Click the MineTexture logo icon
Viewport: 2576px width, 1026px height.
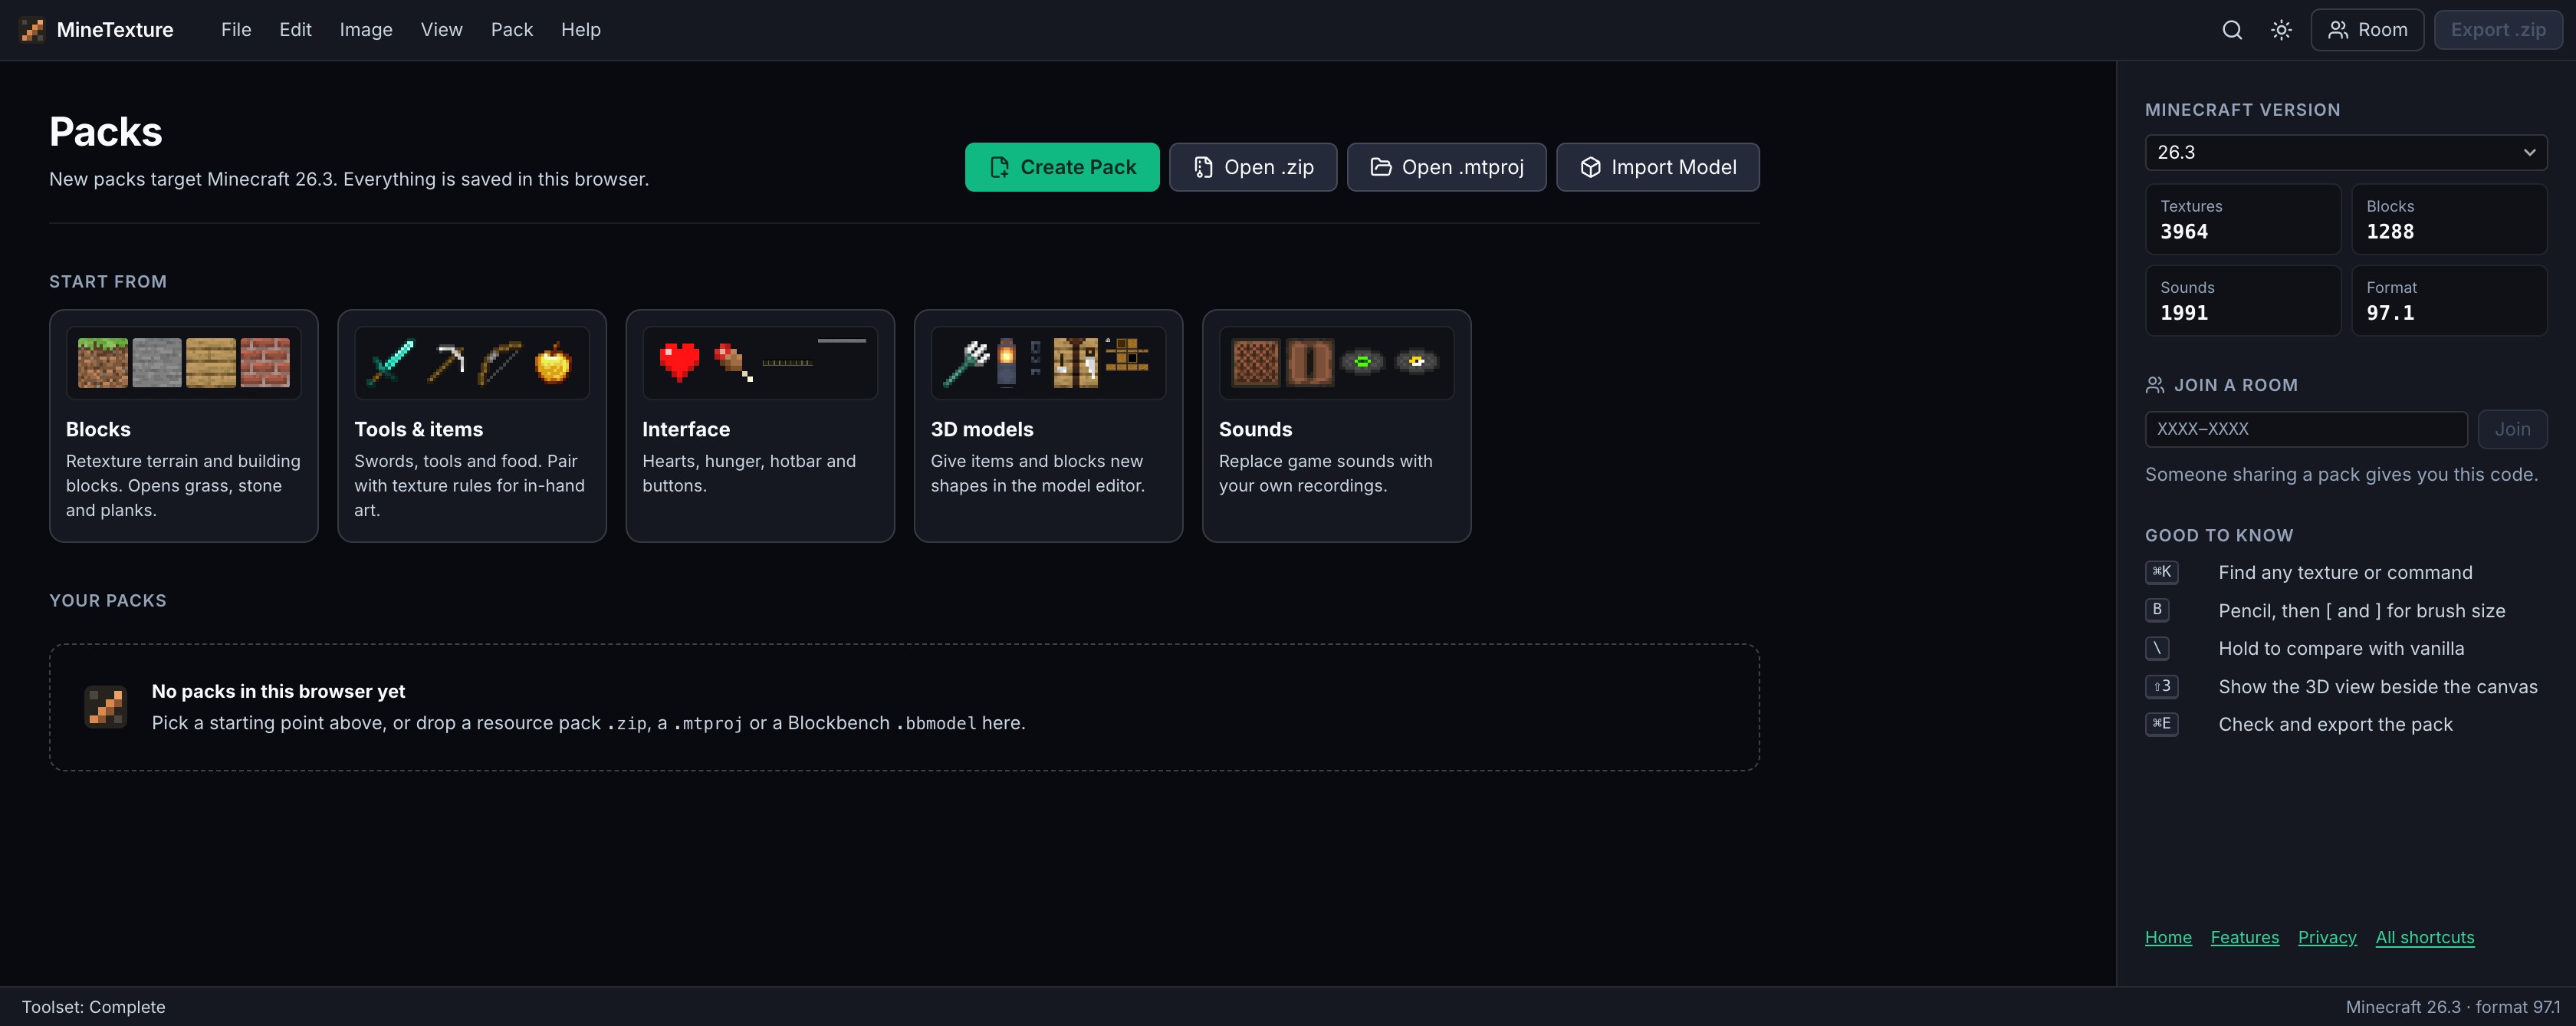click(x=32, y=30)
